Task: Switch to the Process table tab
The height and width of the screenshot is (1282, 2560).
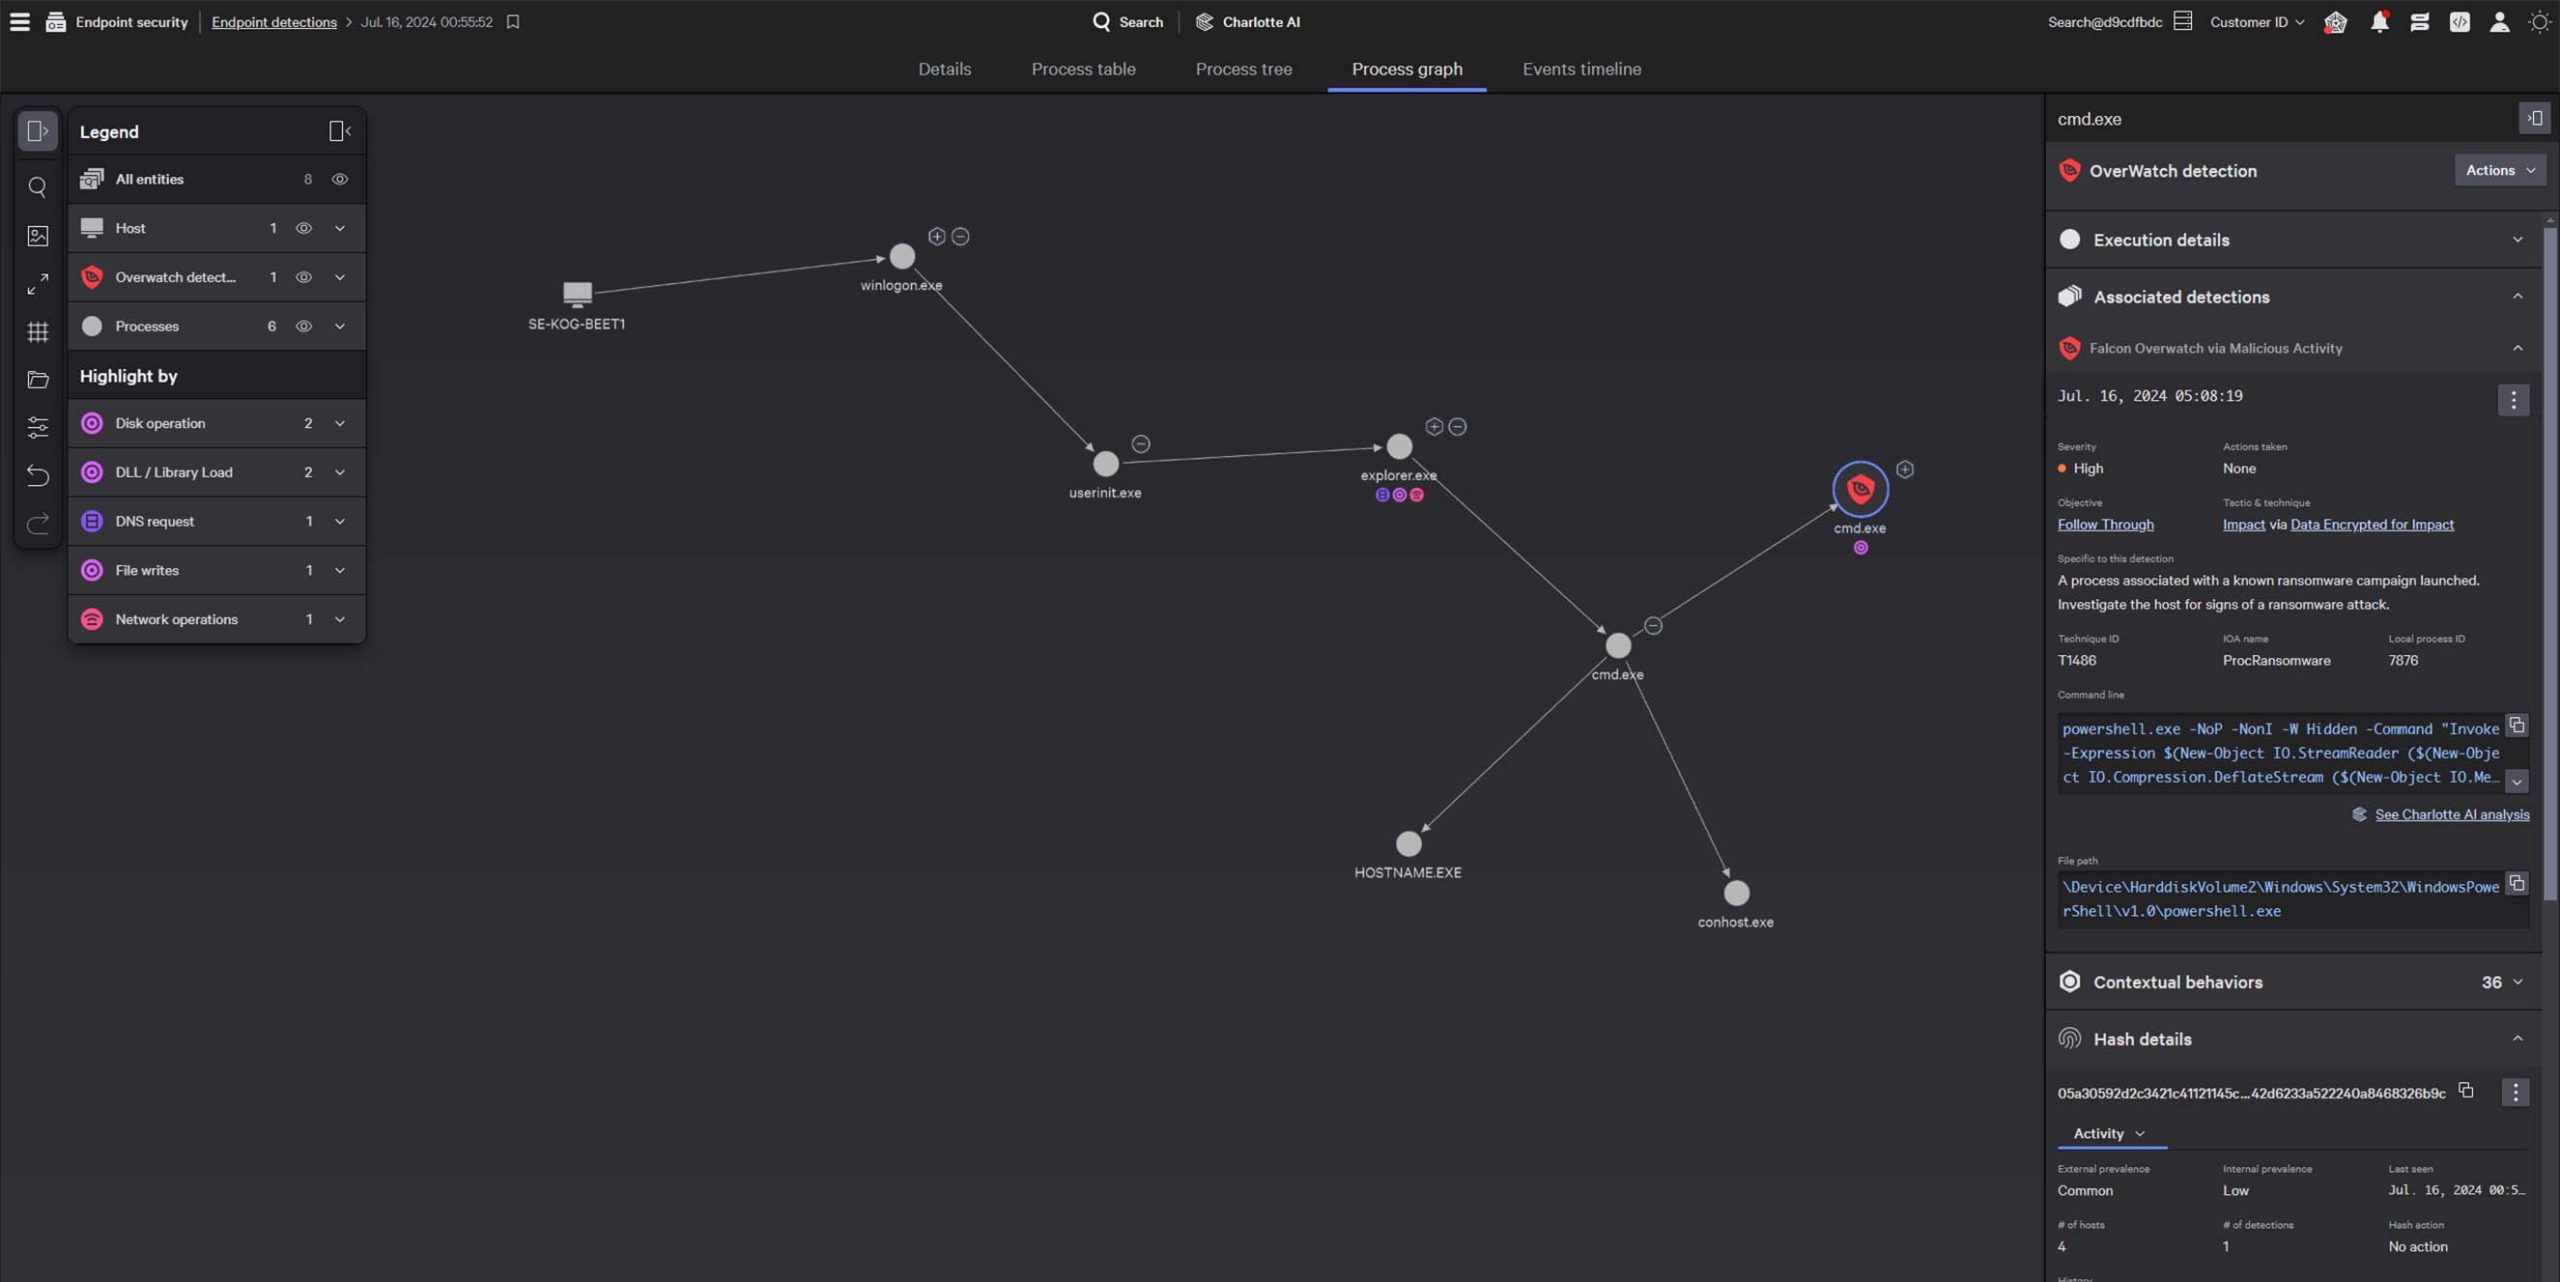Action: click(1083, 69)
